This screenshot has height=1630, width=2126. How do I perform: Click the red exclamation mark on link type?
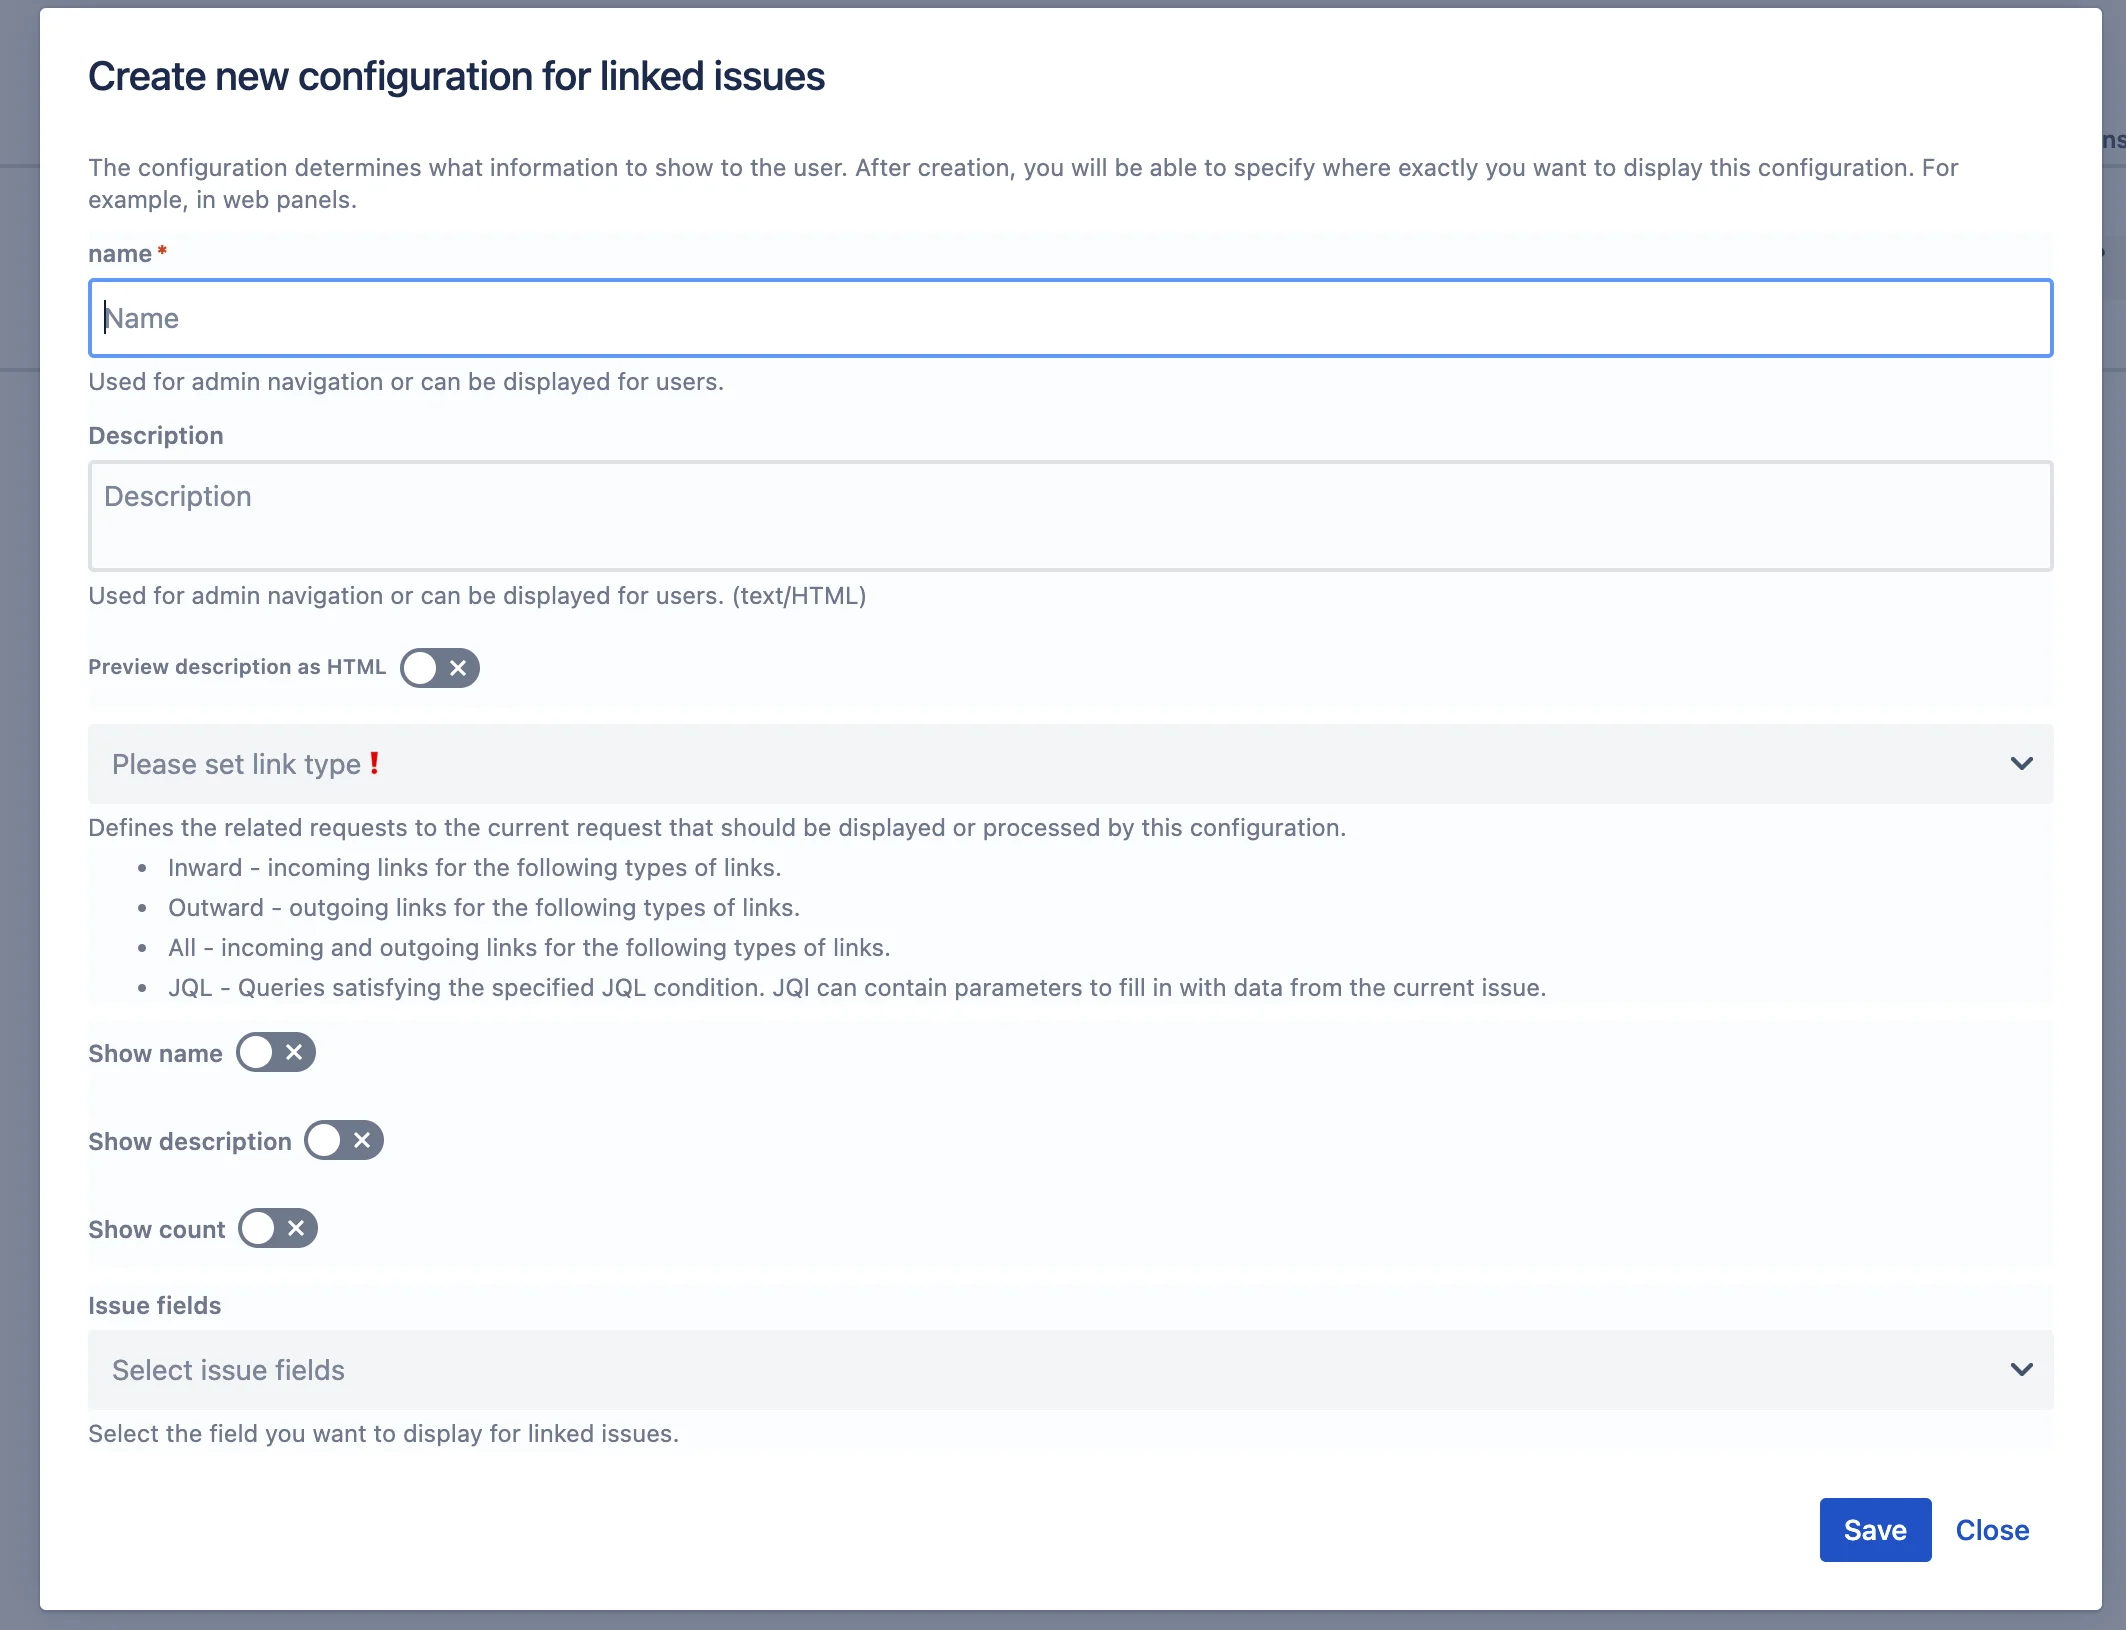[x=374, y=764]
